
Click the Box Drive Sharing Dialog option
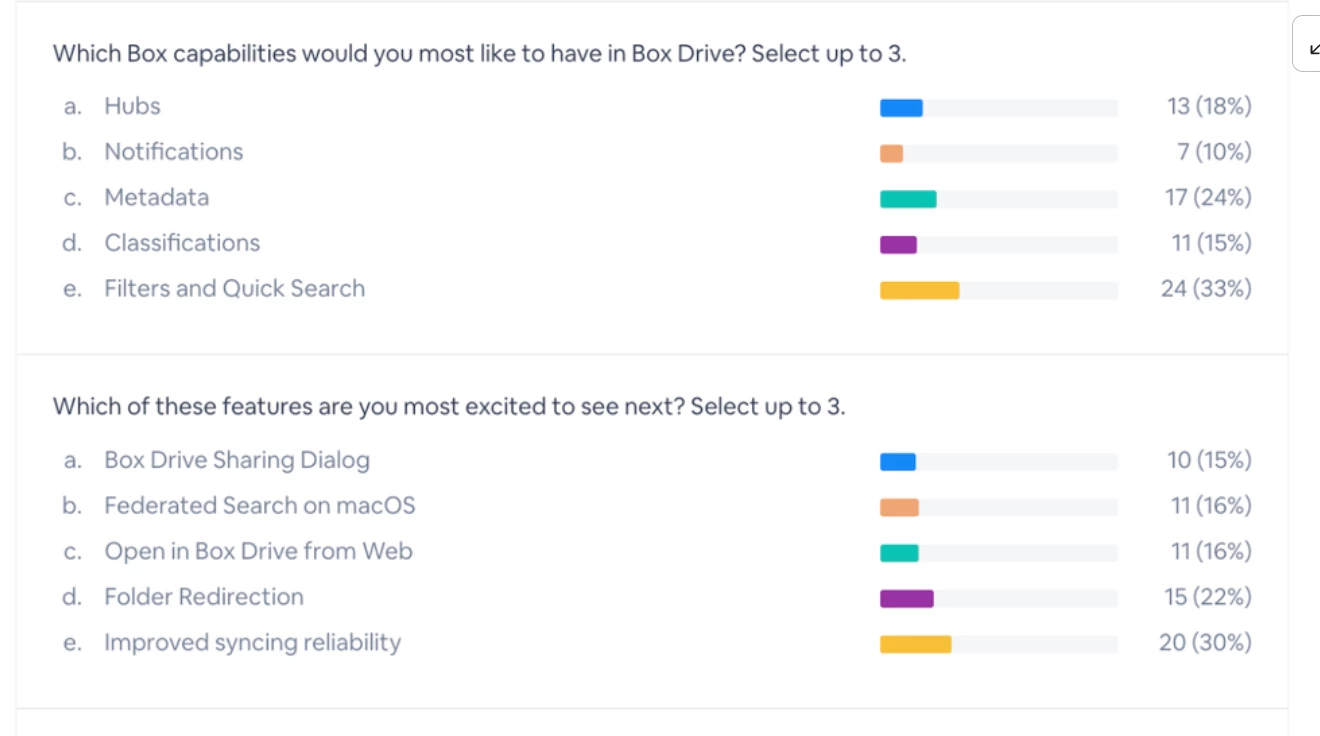tap(237, 460)
